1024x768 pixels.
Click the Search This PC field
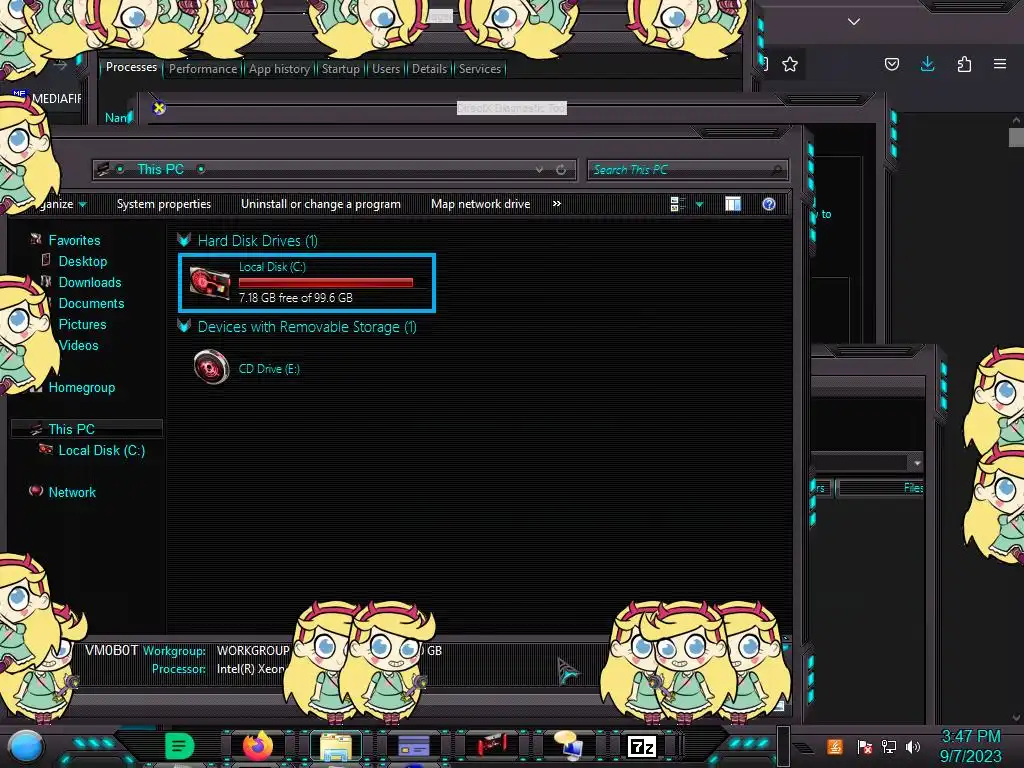pyautogui.click(x=687, y=170)
